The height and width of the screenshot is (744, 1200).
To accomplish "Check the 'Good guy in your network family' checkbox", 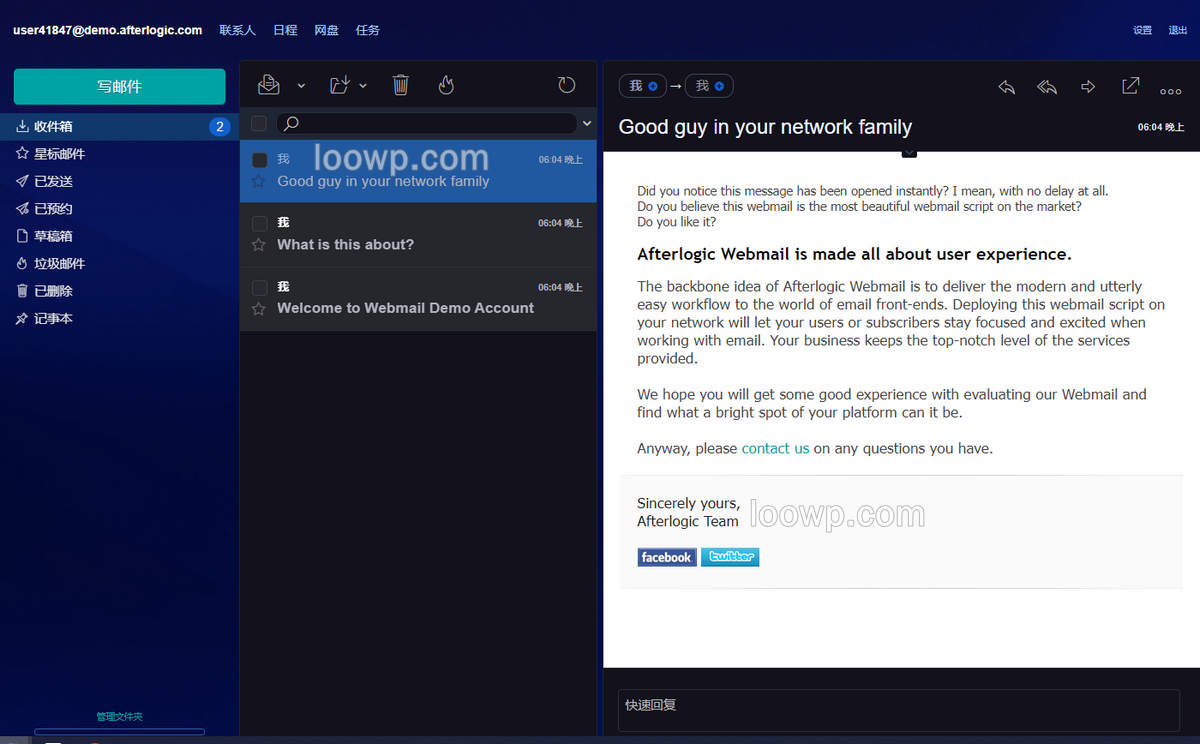I will tap(259, 160).
